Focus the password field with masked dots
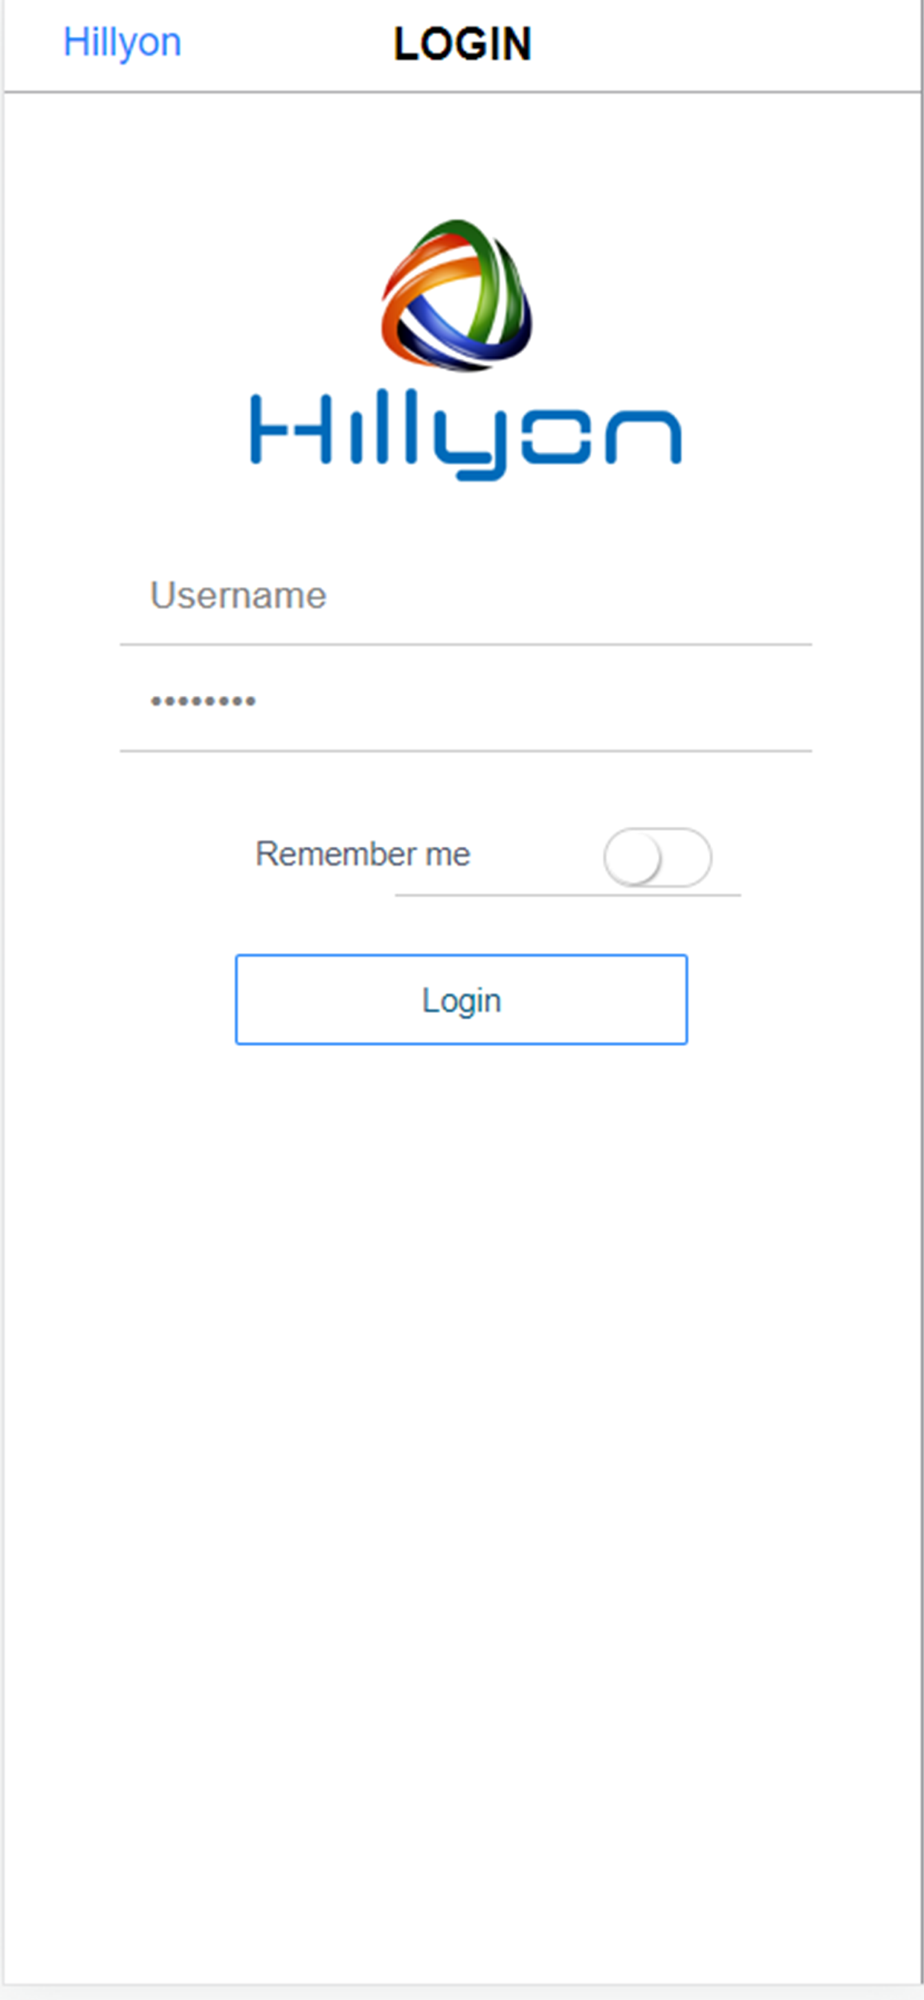Viewport: 924px width, 2000px height. [x=466, y=701]
